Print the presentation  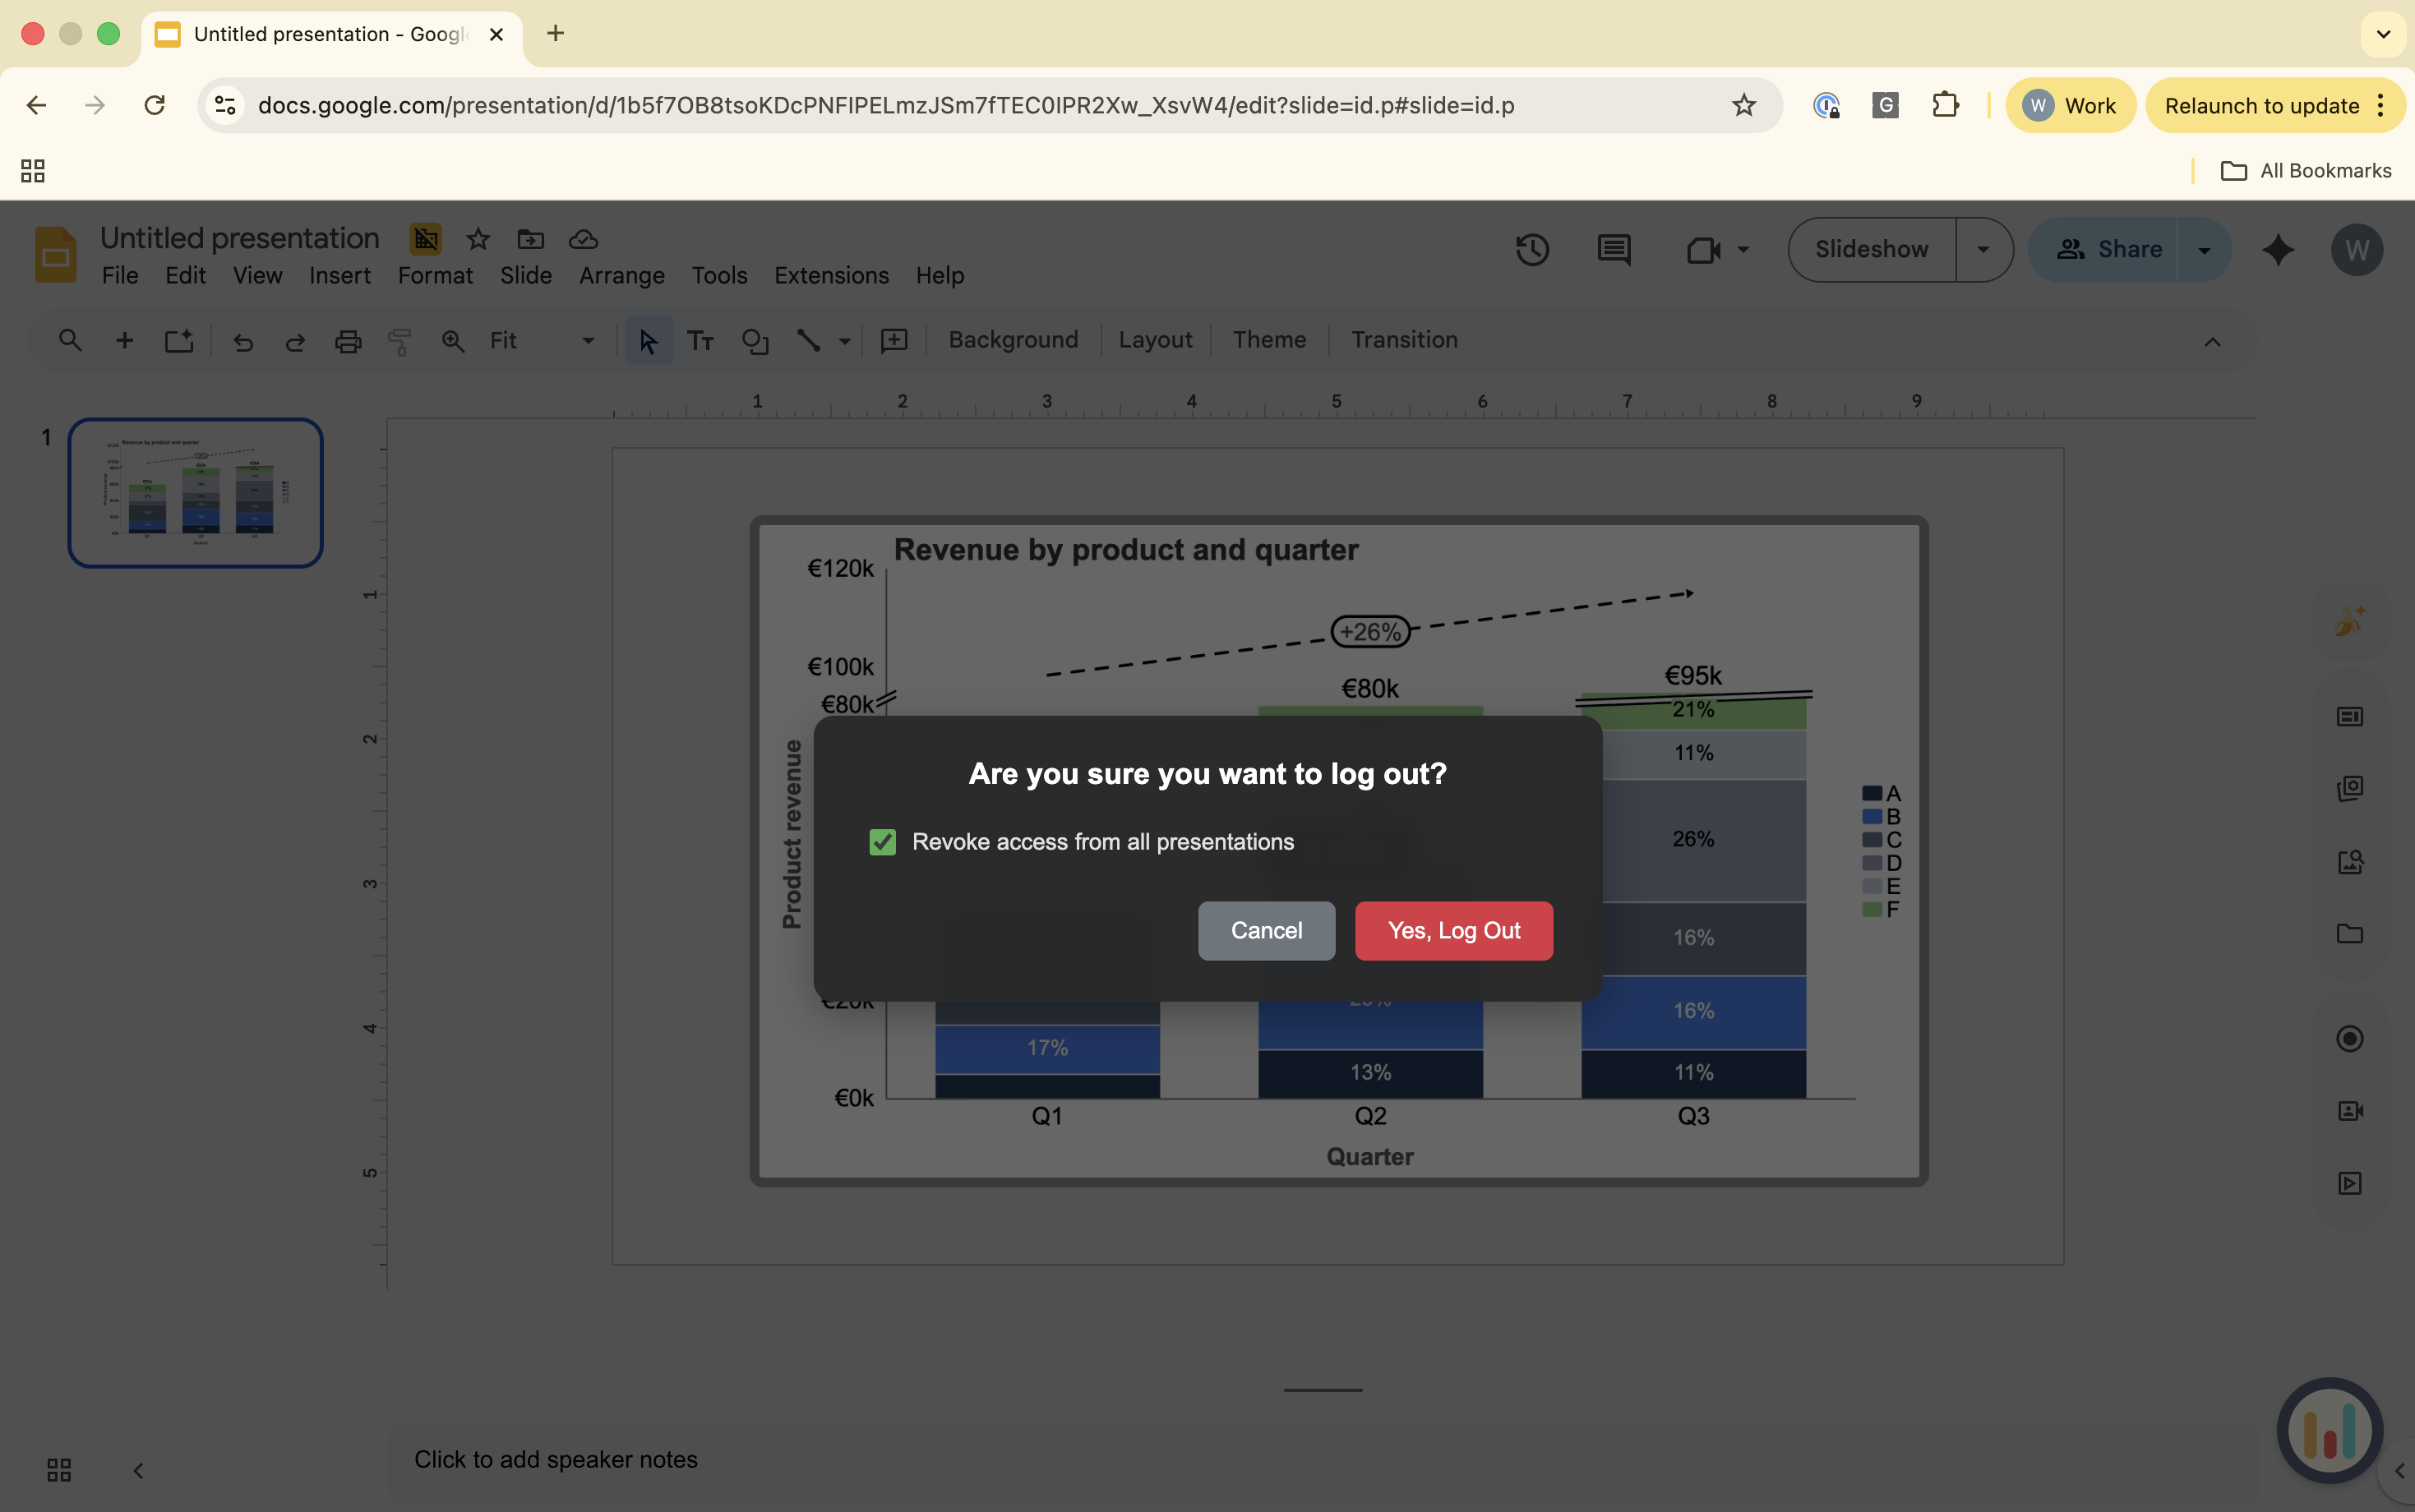[x=347, y=341]
